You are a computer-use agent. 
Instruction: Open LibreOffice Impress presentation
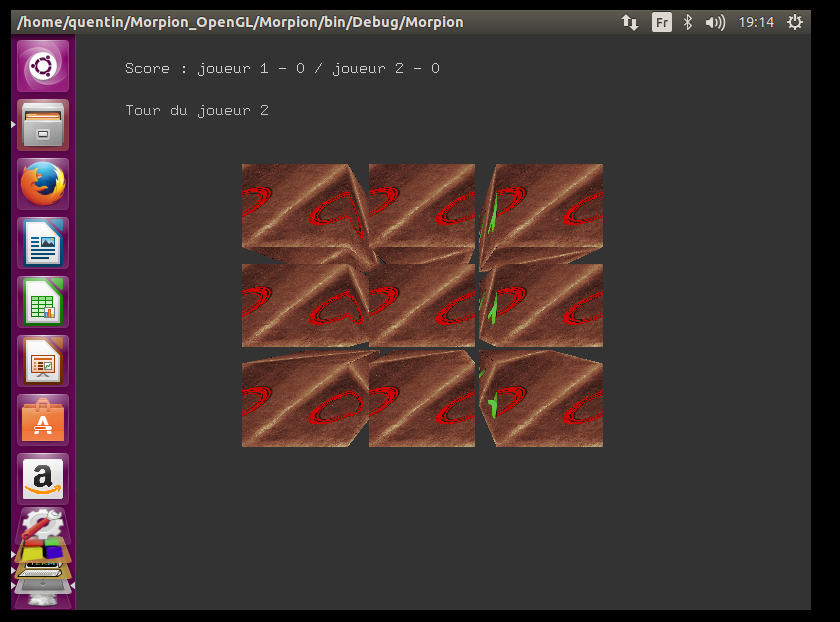point(43,361)
